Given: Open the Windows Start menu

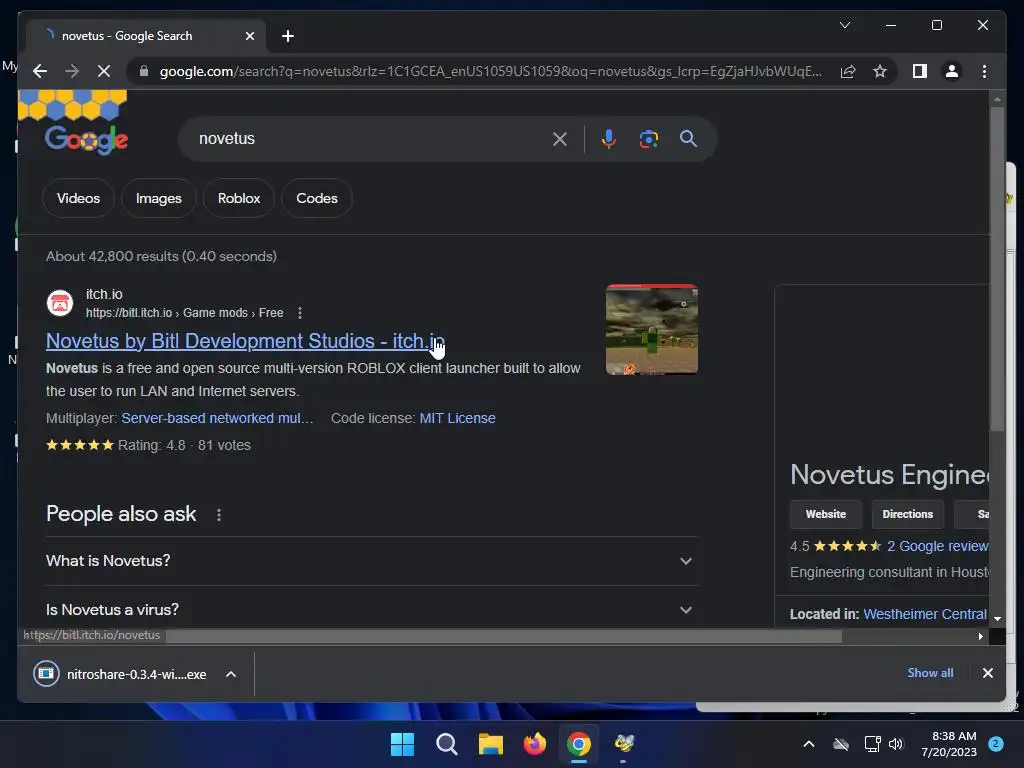Looking at the screenshot, I should tap(402, 744).
